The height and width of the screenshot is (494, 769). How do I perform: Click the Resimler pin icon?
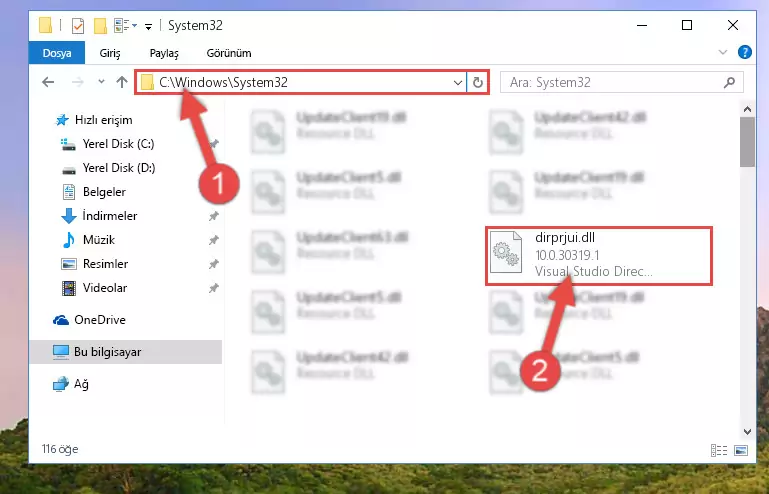tap(213, 264)
